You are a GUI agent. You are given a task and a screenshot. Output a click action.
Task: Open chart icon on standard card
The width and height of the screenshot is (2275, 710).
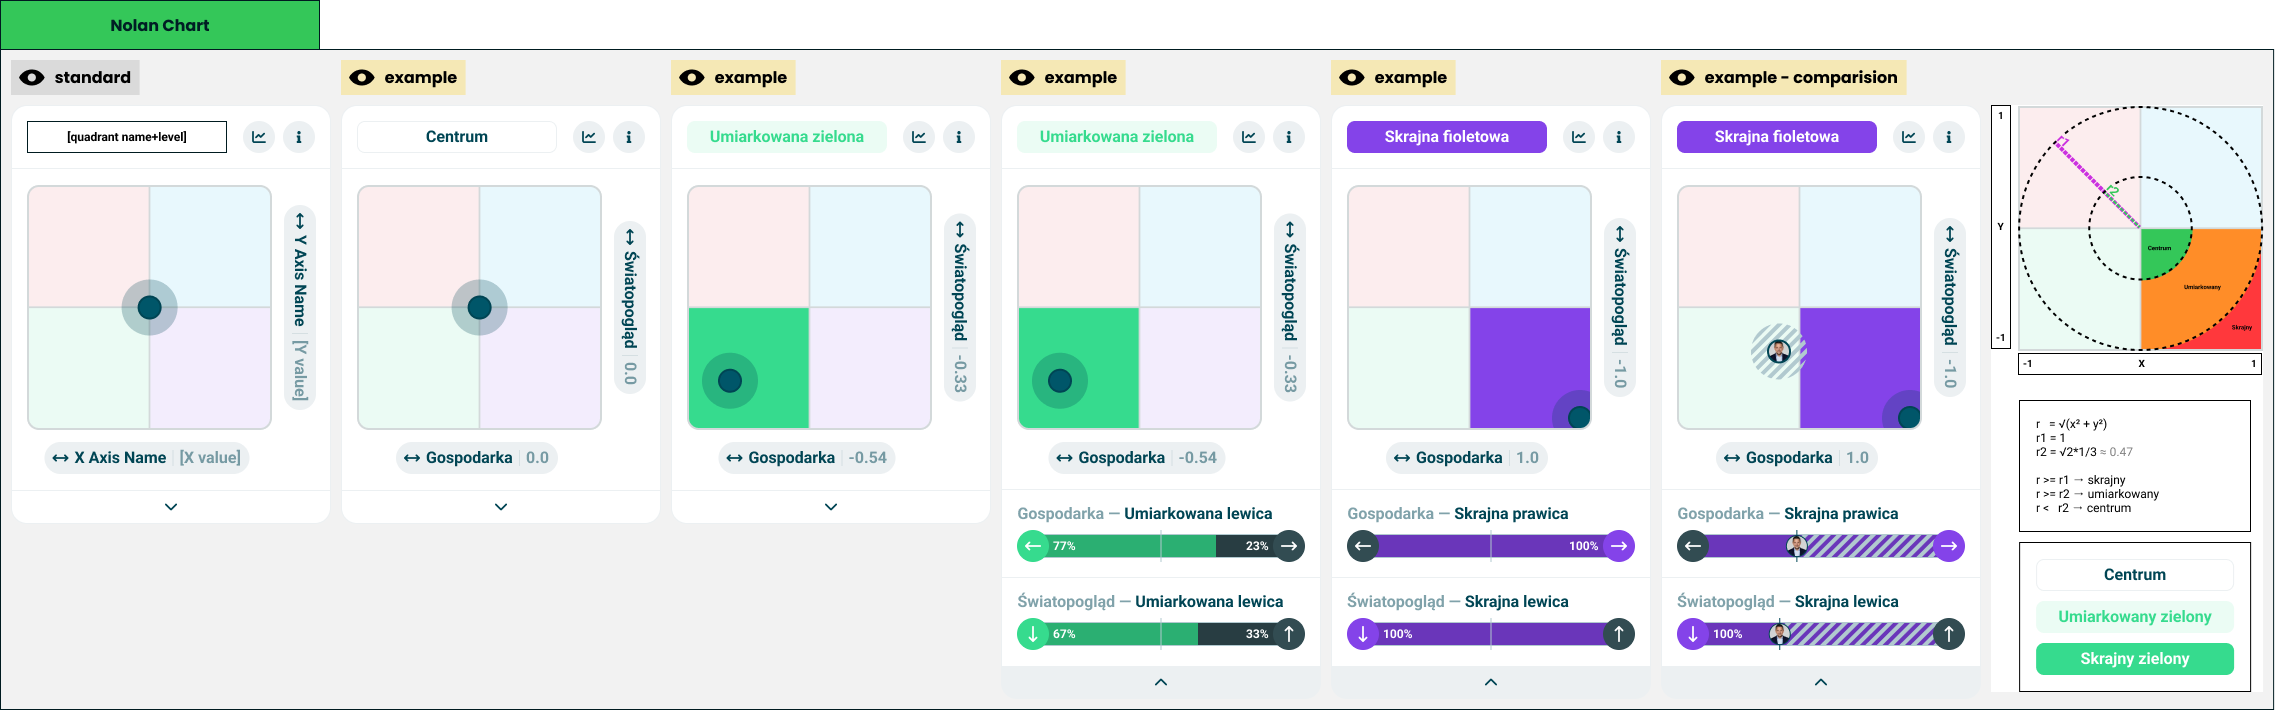(x=259, y=137)
